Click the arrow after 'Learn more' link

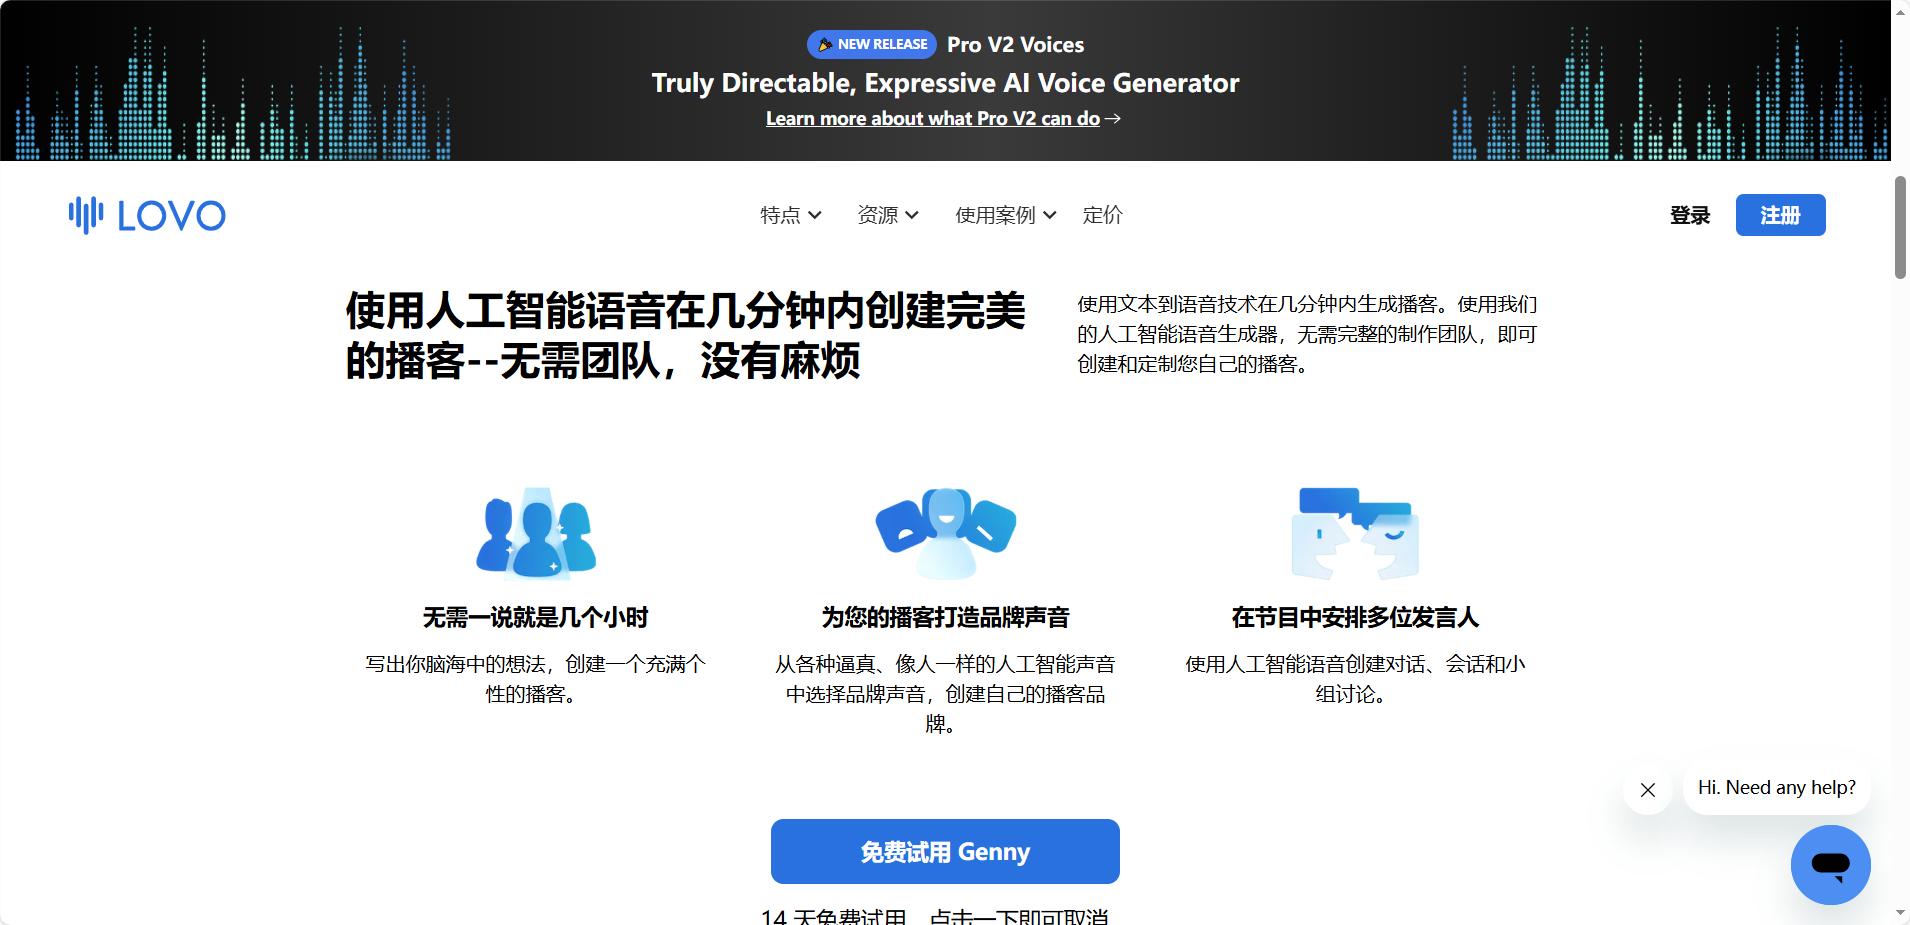tap(1112, 119)
